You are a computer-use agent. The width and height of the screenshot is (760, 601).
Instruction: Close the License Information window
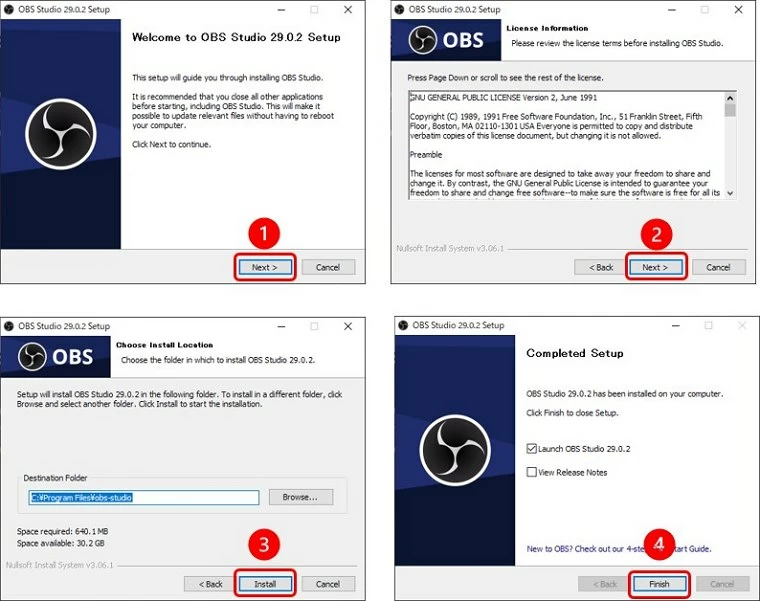738,10
